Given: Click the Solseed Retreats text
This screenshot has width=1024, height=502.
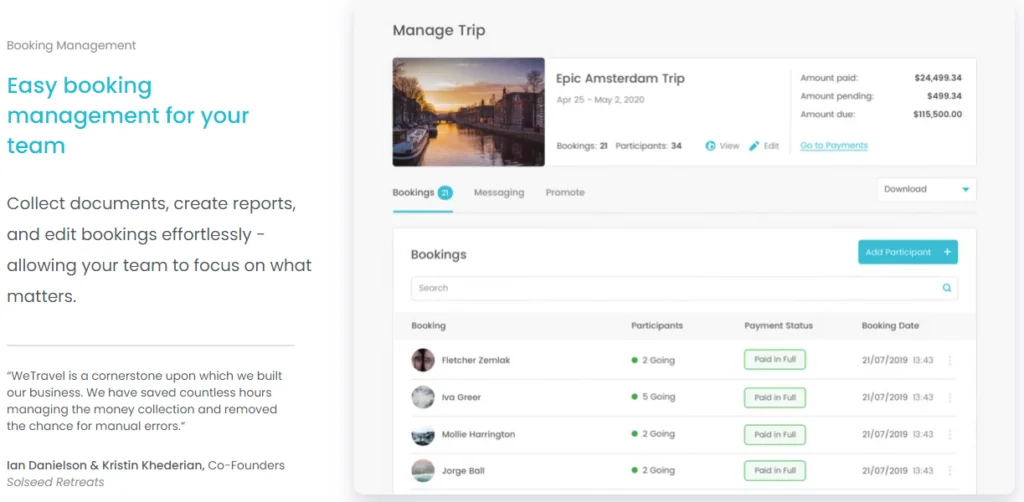Looking at the screenshot, I should [56, 482].
